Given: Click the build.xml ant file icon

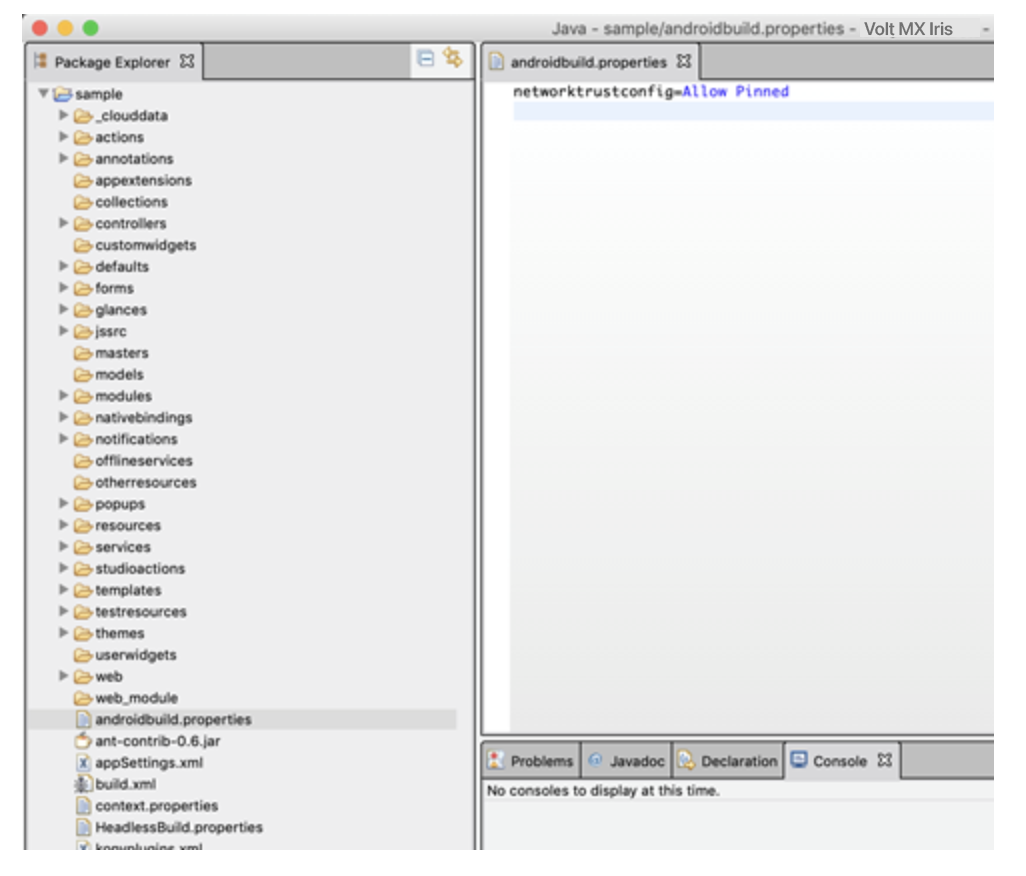Looking at the screenshot, I should (83, 784).
